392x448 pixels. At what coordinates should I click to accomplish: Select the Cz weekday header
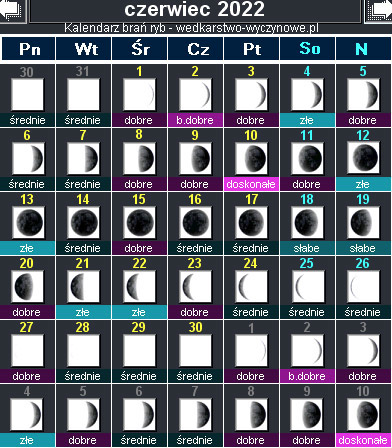[x=196, y=49]
